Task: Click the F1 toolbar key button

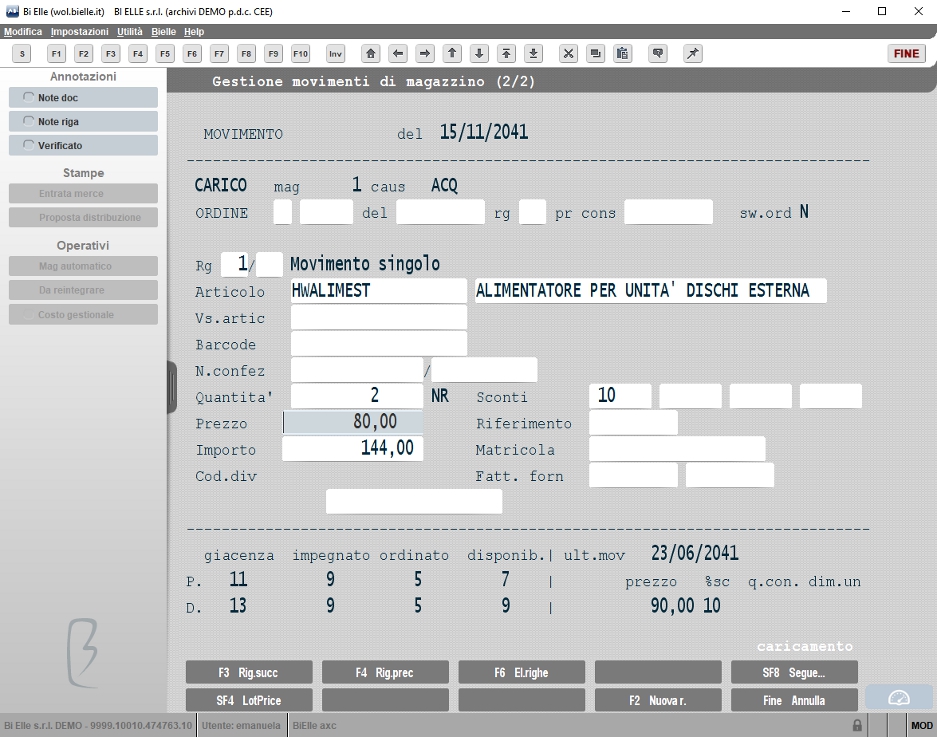Action: click(56, 54)
